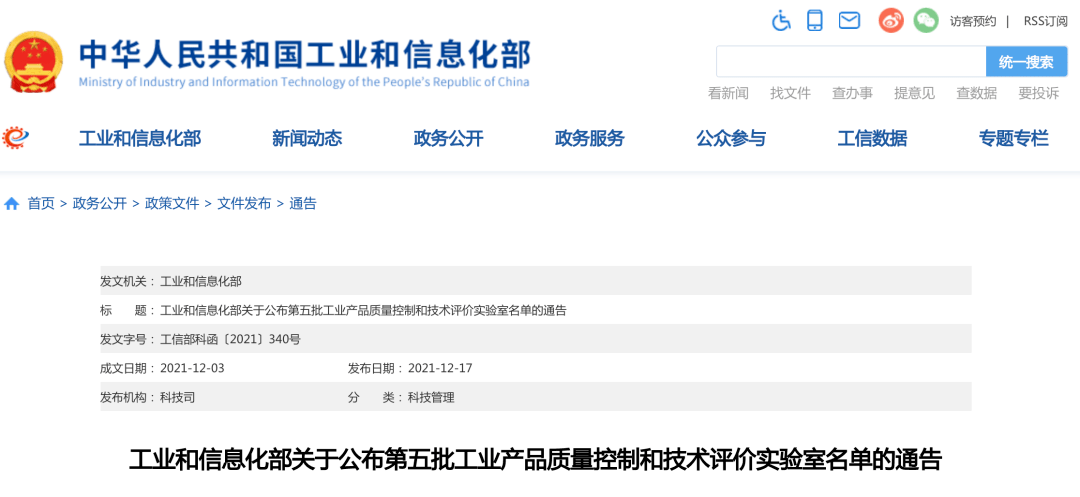The image size is (1080, 497).
Task: Select the 政务服务 menu item
Action: pos(589,139)
